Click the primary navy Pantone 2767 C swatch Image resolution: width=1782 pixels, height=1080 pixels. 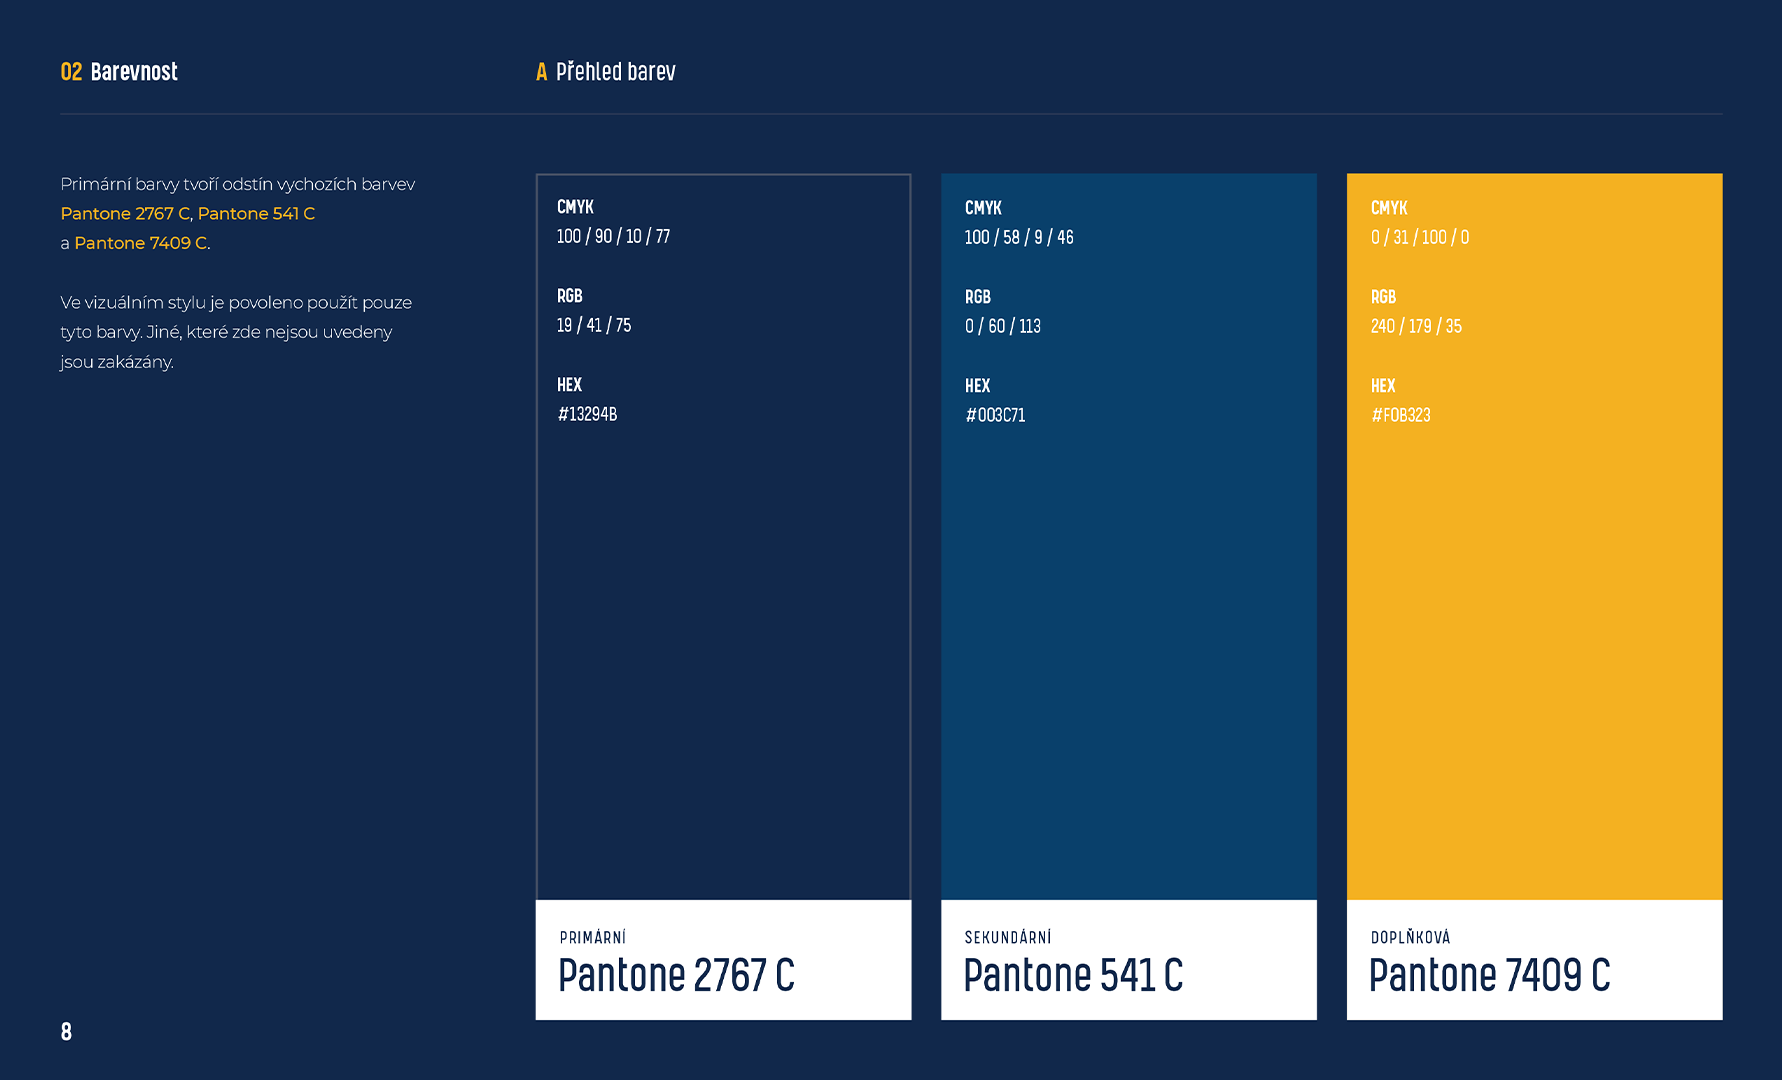tap(723, 537)
